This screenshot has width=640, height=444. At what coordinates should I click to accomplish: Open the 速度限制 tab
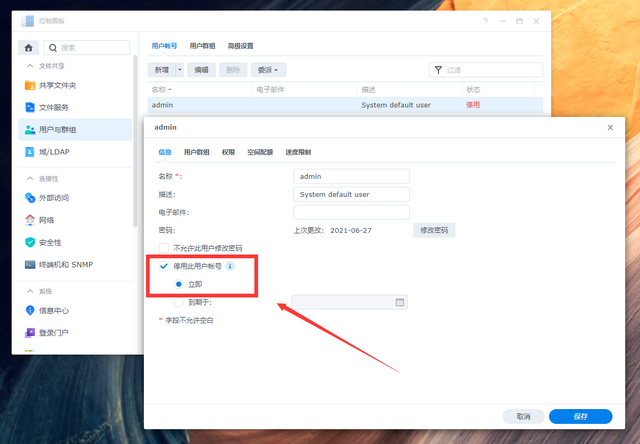tap(298, 152)
